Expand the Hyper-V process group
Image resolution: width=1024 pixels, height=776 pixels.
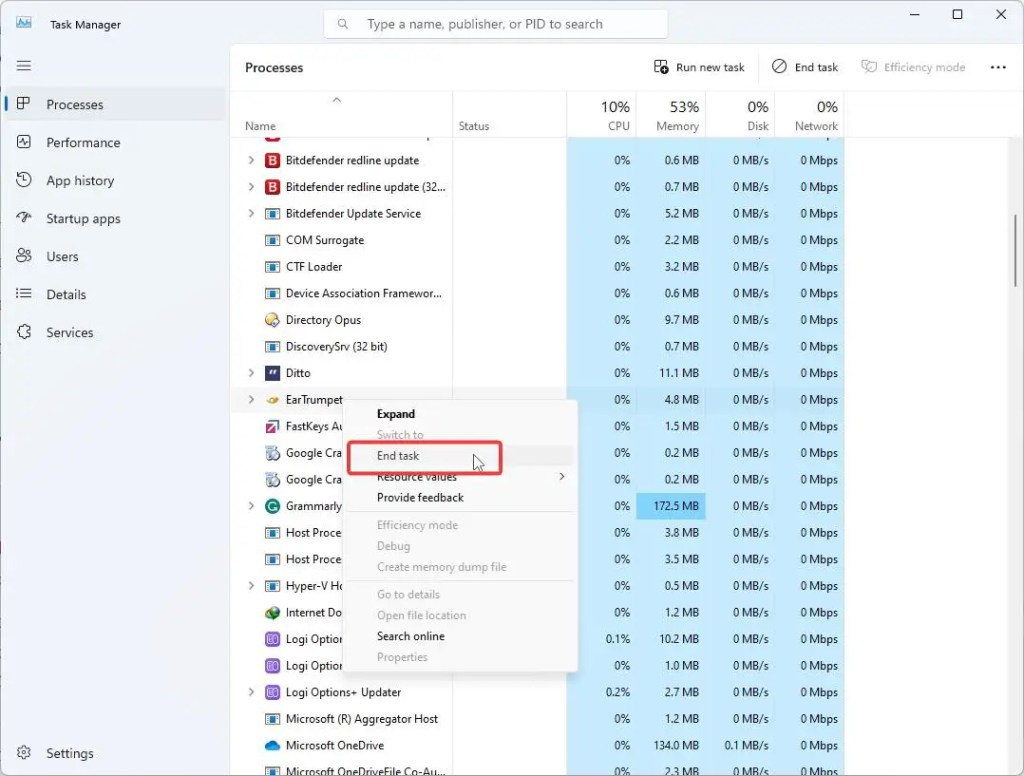pyautogui.click(x=251, y=585)
